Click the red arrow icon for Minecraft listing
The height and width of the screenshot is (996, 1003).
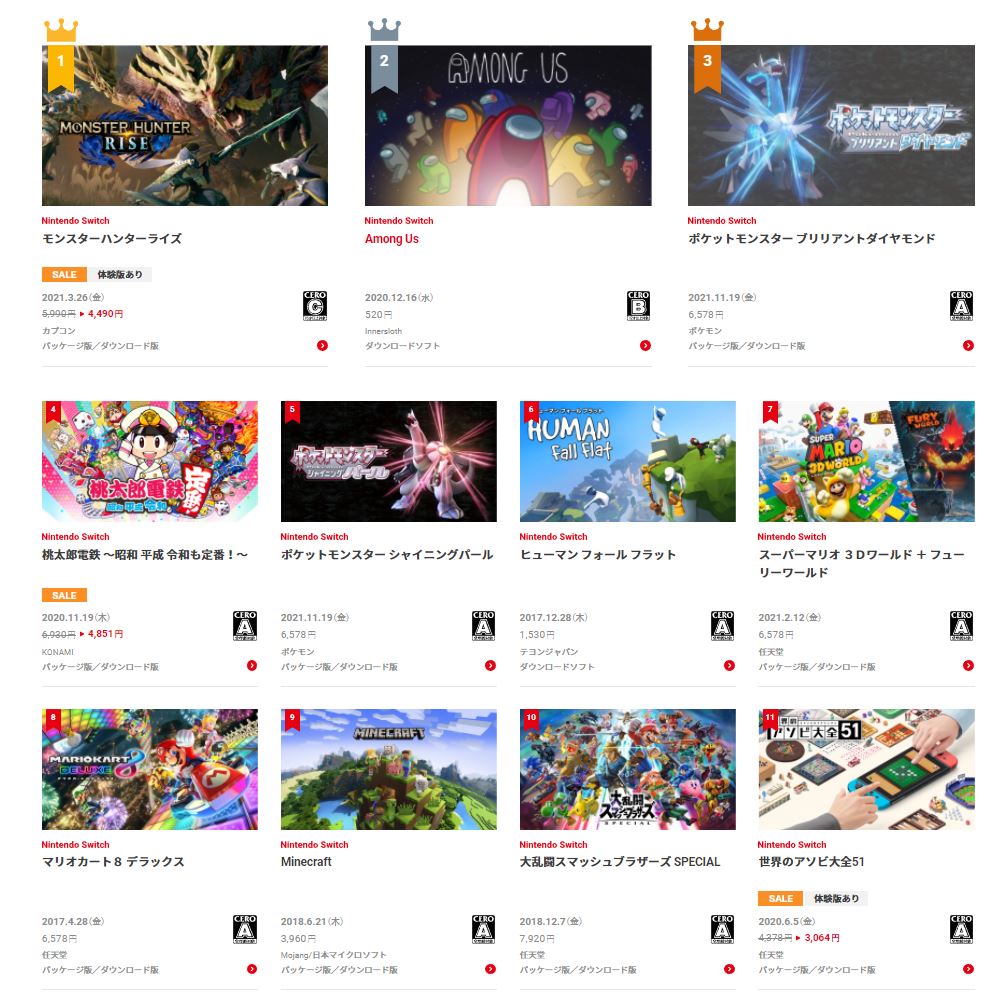click(x=491, y=968)
